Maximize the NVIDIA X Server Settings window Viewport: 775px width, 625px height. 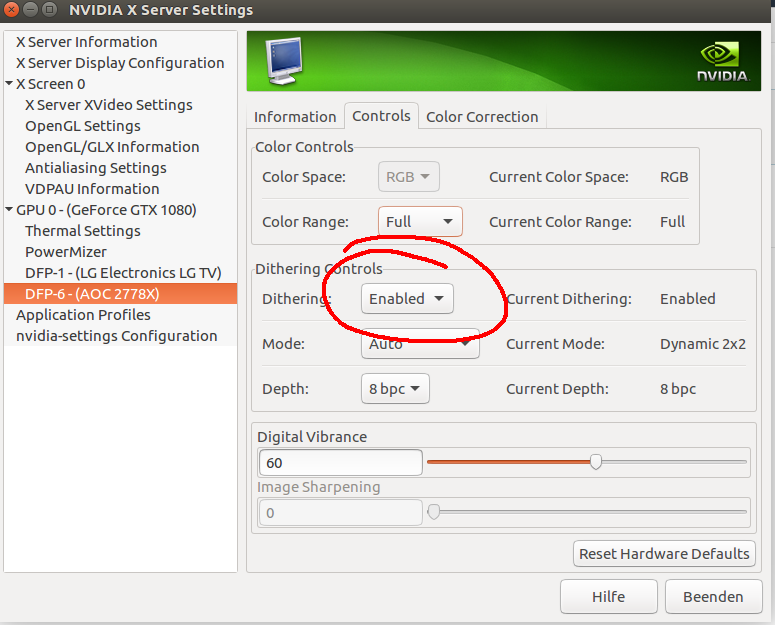pyautogui.click(x=49, y=9)
